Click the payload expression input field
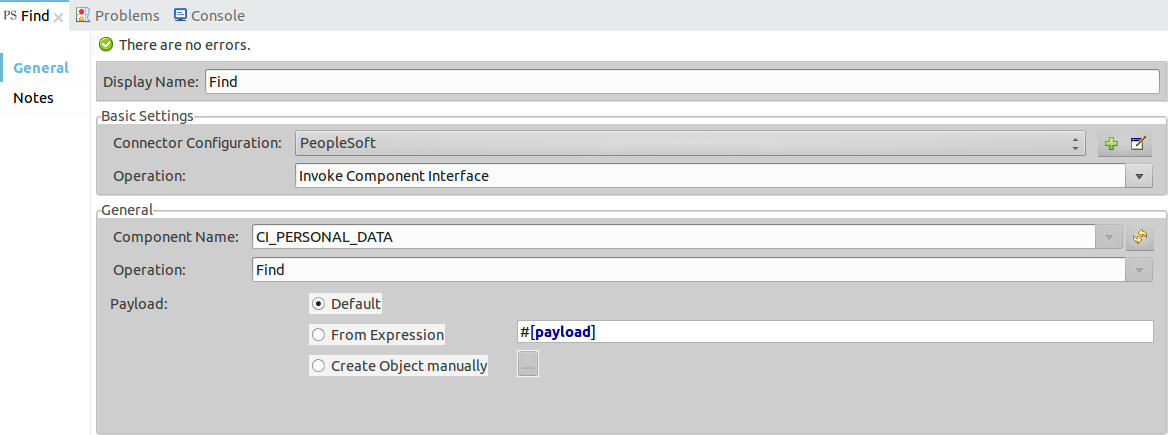Screen dimensions: 1168x435 click(834, 332)
